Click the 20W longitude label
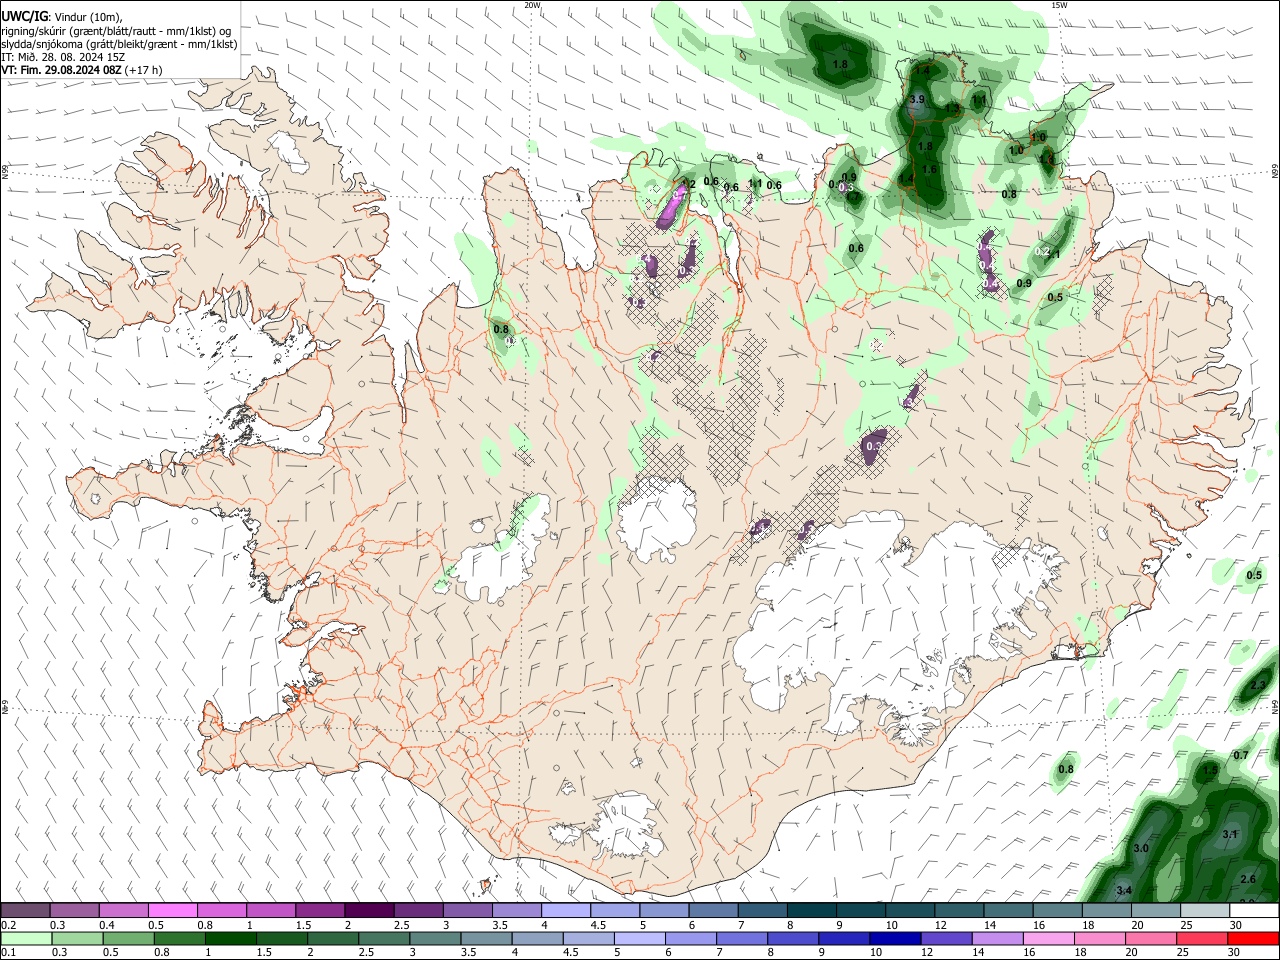The height and width of the screenshot is (960, 1280). tap(533, 5)
